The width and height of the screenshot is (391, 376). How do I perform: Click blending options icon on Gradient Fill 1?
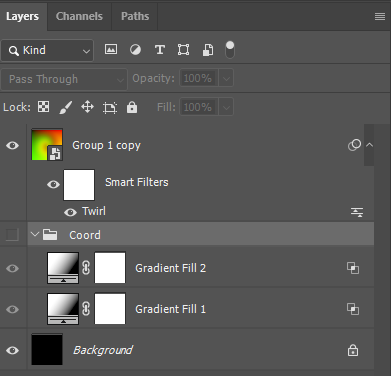(x=353, y=309)
